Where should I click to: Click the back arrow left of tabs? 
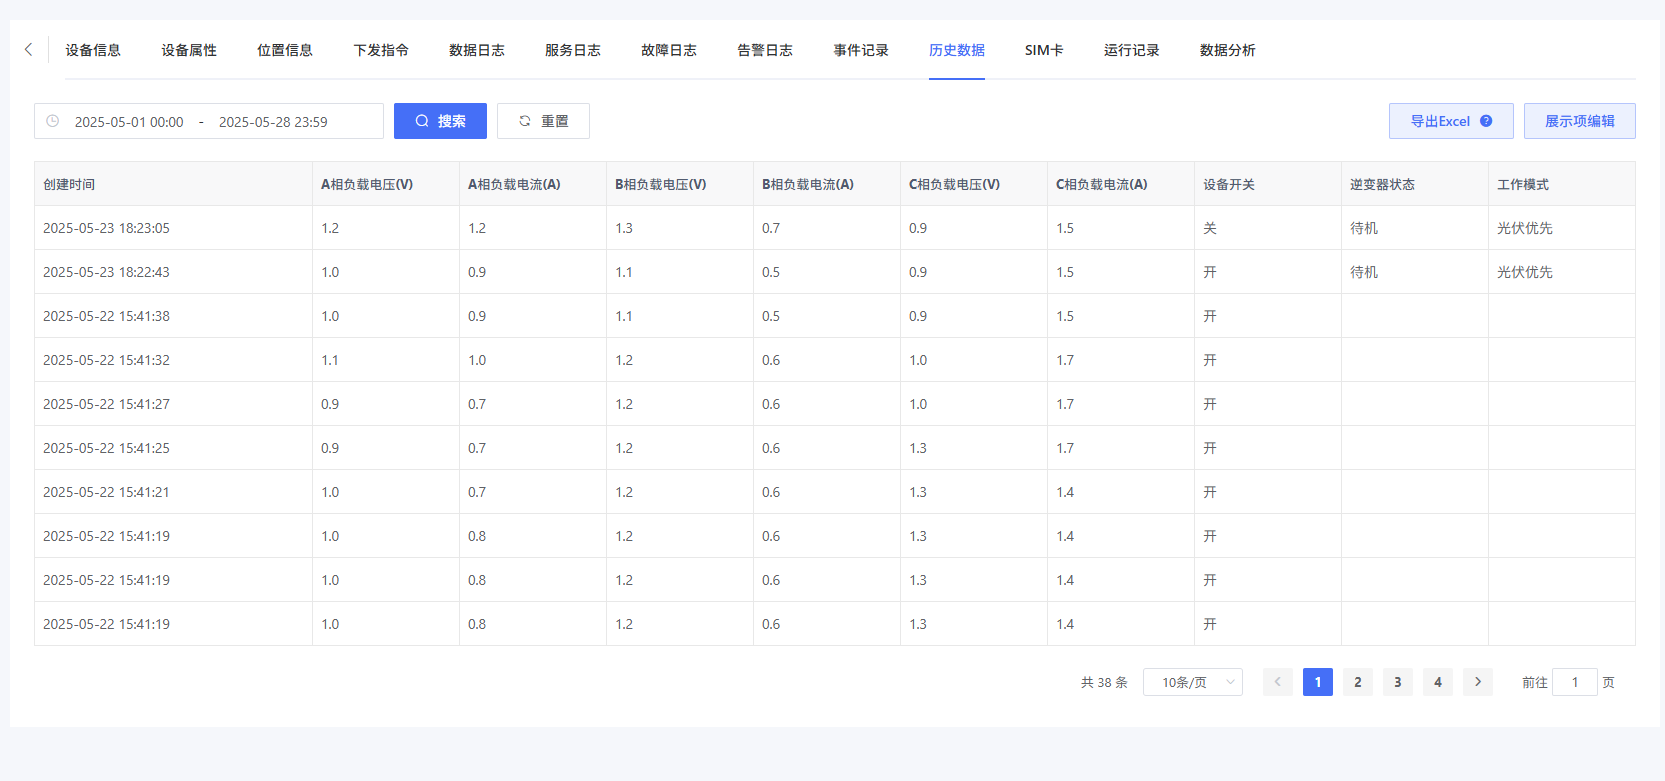[28, 49]
